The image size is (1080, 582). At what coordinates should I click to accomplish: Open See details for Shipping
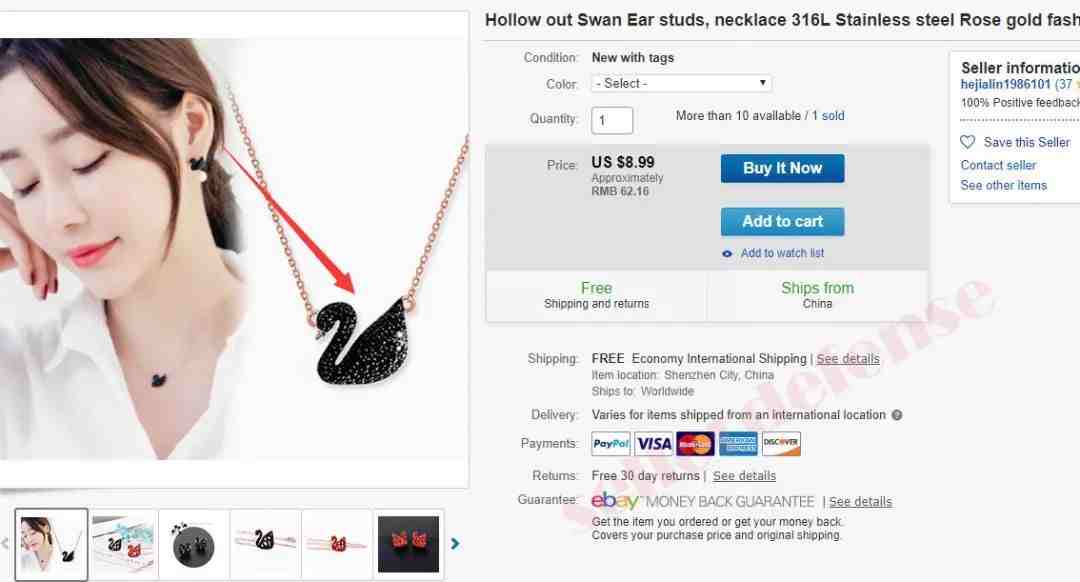click(848, 359)
